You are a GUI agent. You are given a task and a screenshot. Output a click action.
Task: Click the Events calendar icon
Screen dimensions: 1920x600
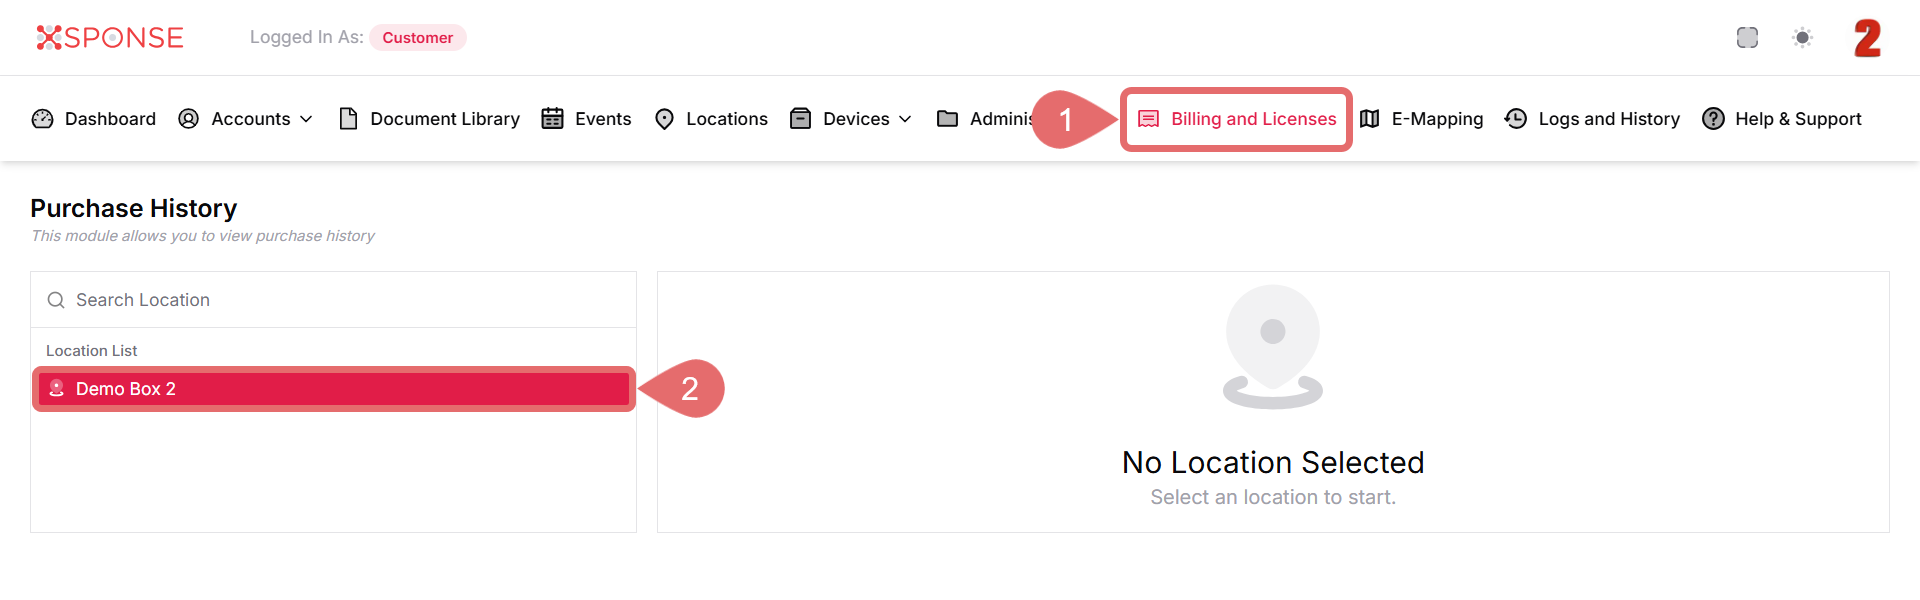pos(552,119)
